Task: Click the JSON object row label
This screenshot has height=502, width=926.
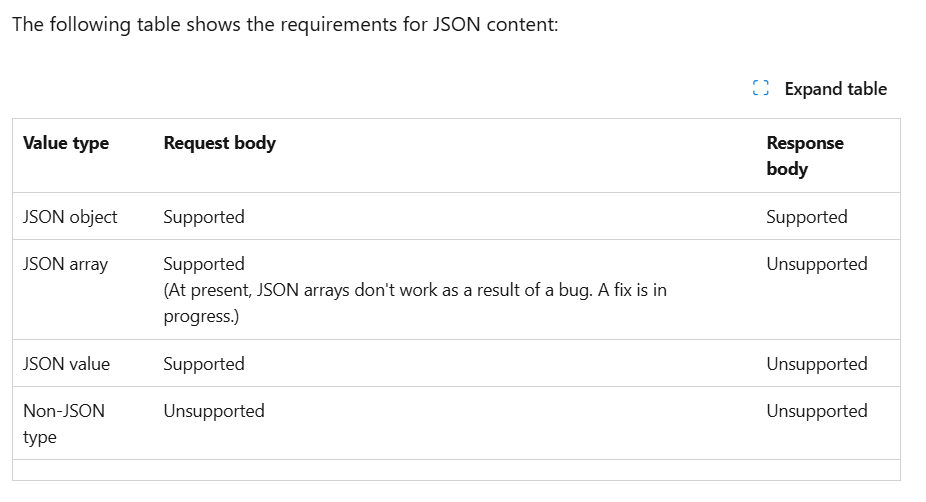Action: pos(70,217)
